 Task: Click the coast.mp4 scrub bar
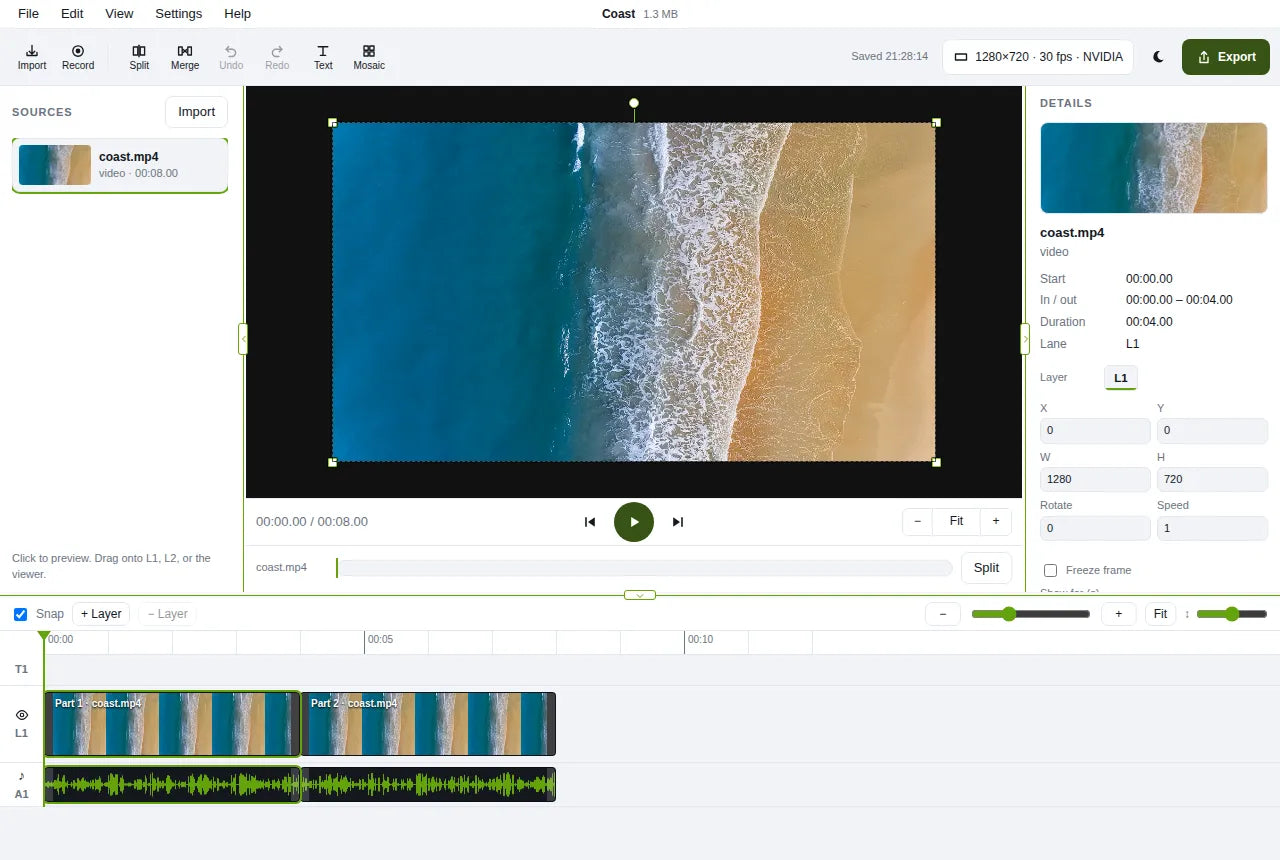tap(644, 568)
